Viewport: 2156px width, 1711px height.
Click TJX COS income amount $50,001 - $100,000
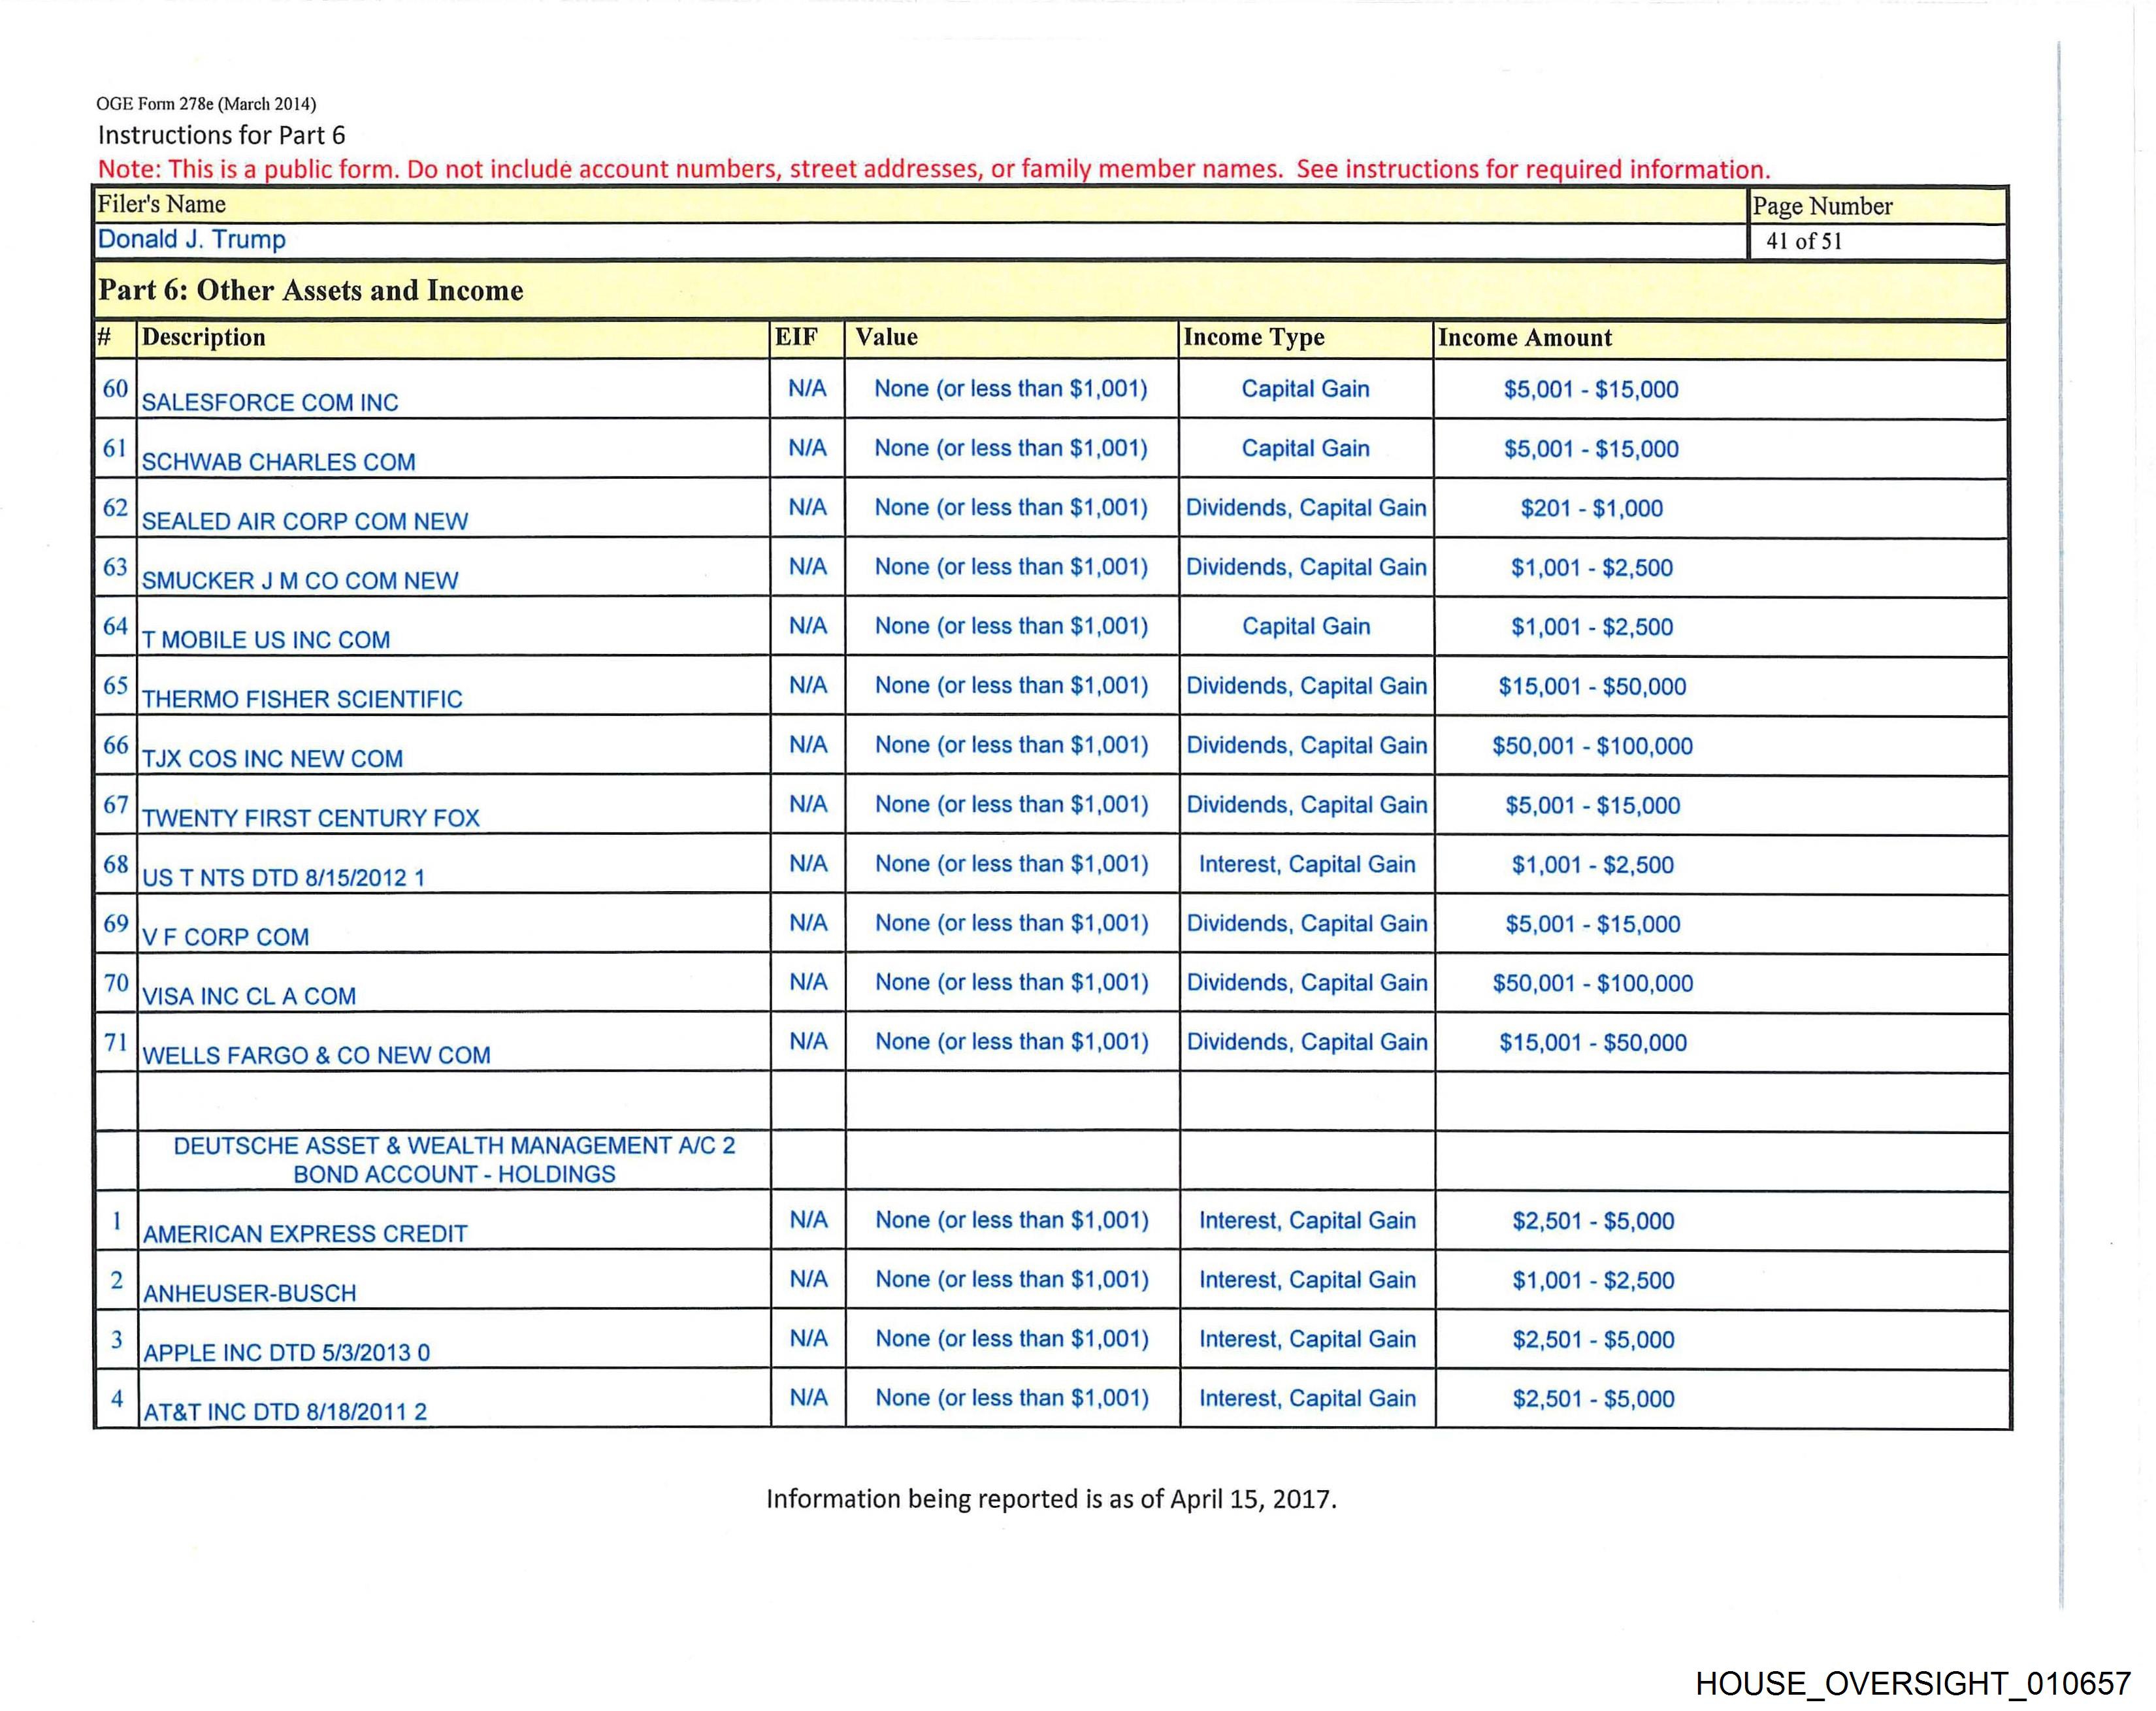pos(1592,746)
